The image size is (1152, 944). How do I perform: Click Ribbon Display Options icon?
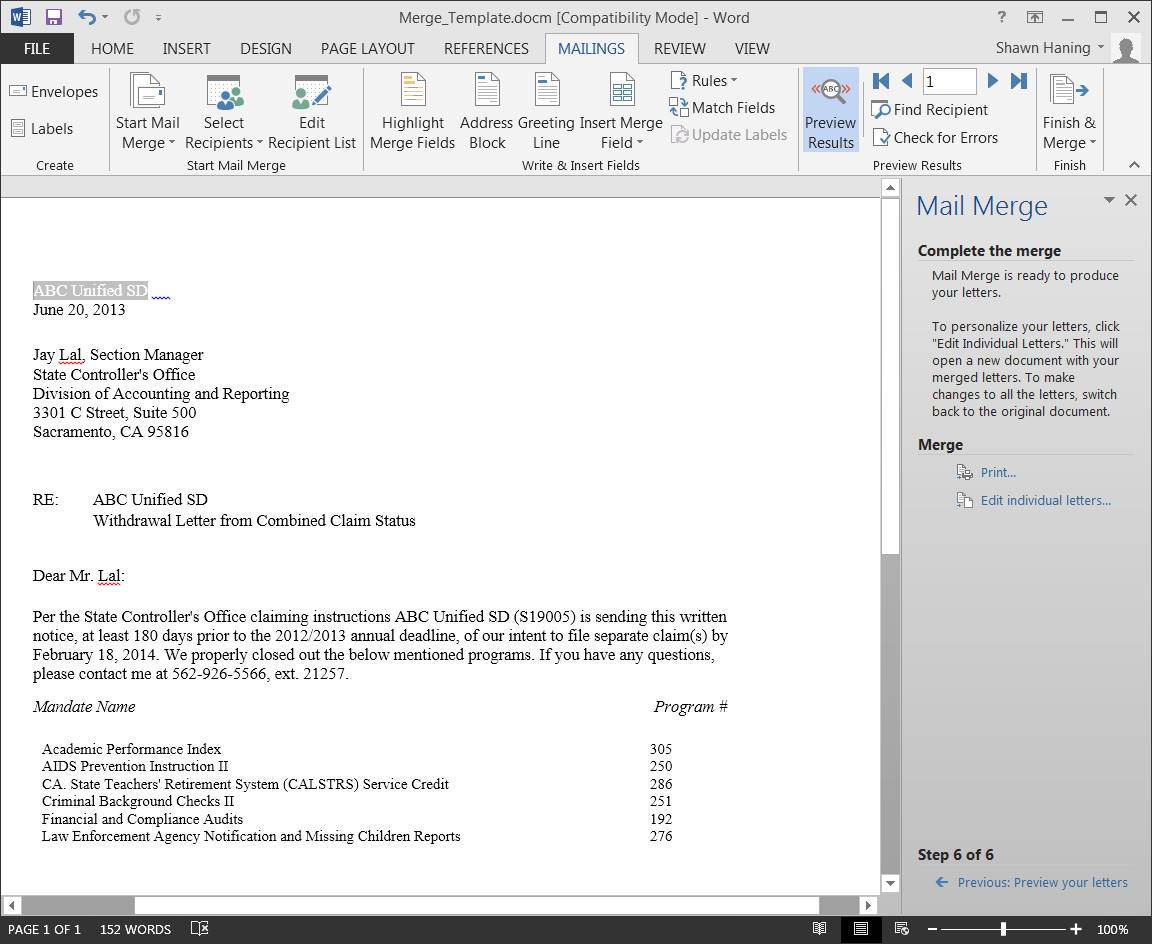[1034, 17]
